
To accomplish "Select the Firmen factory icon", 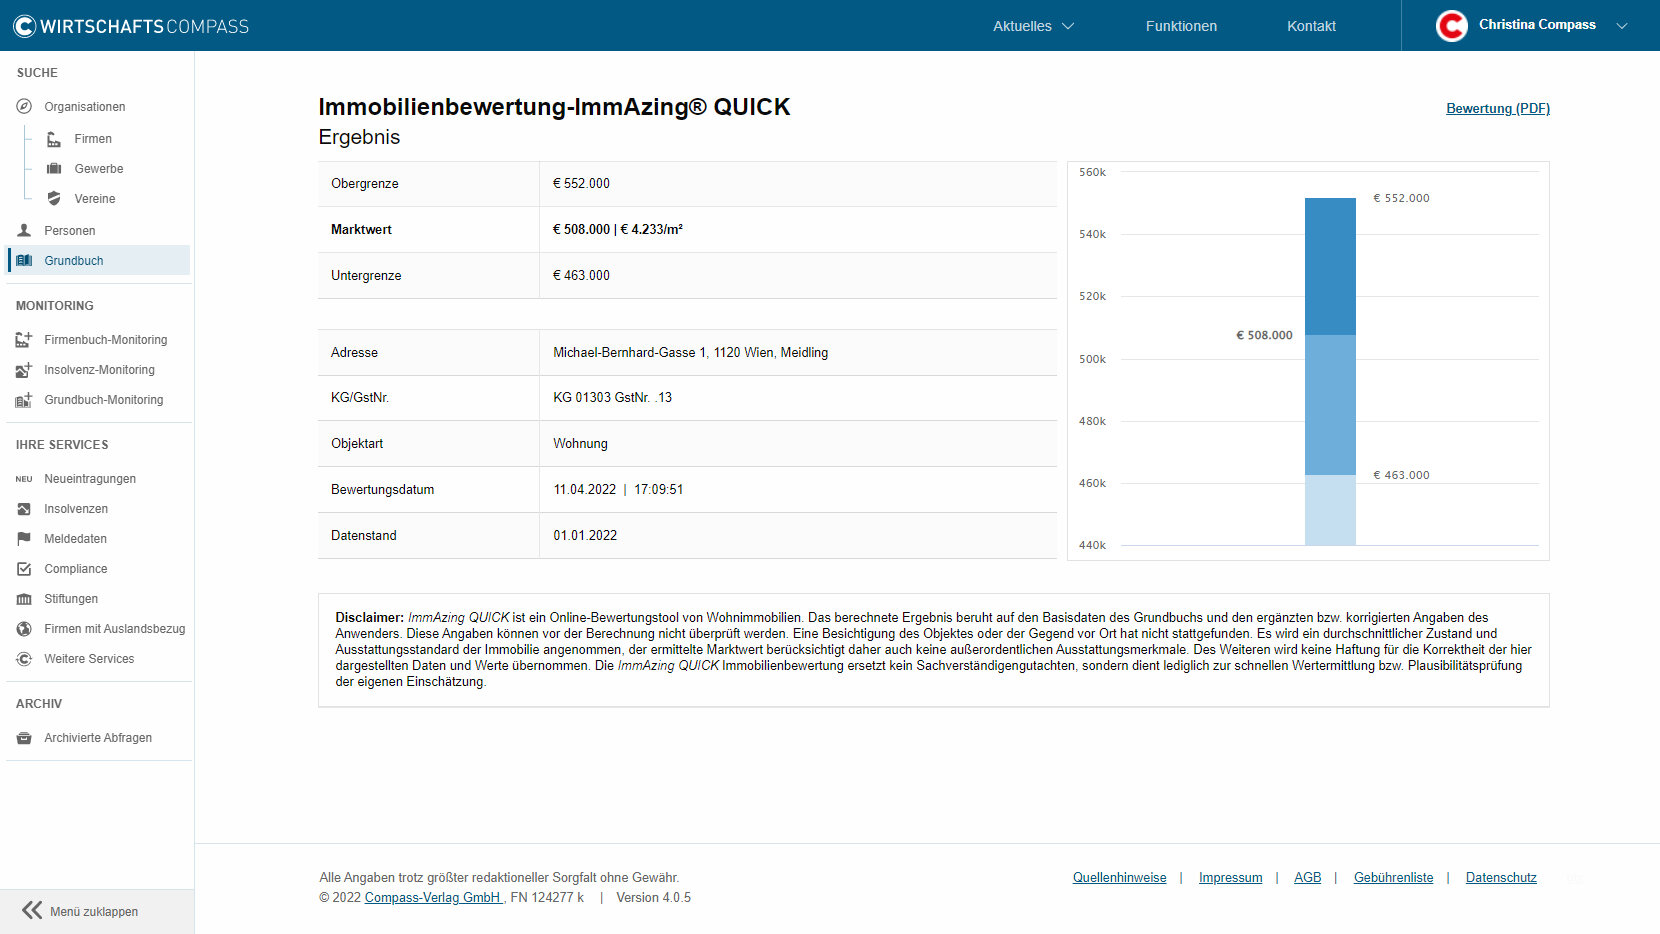I will [54, 139].
